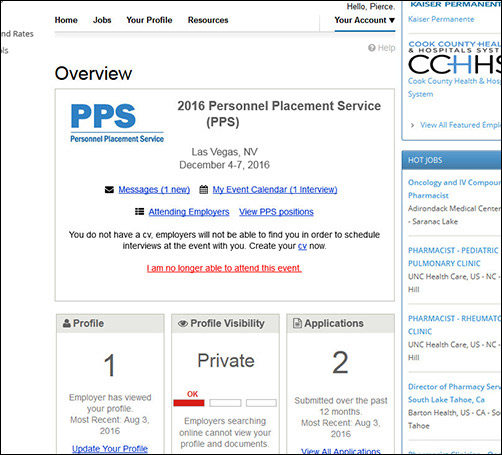502x455 pixels.
Task: Click the person icon in Profile header
Action: coord(67,323)
